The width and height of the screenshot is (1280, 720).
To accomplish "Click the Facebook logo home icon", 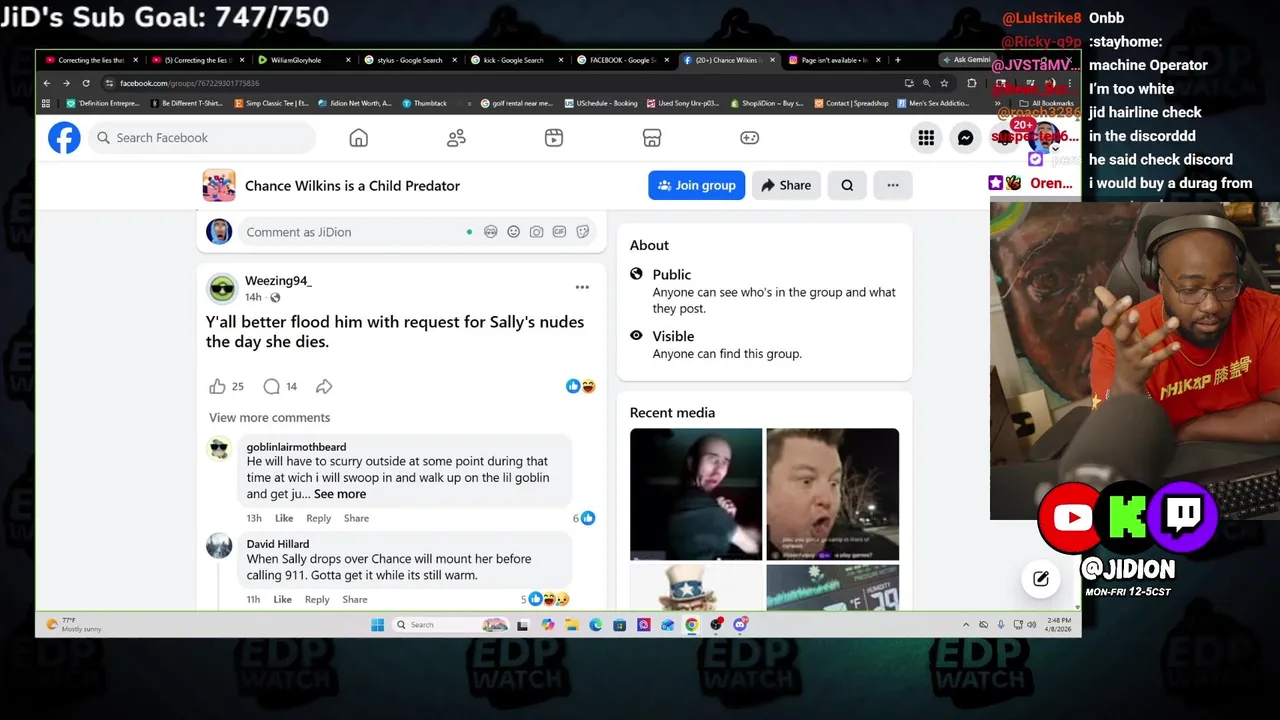I will [64, 138].
